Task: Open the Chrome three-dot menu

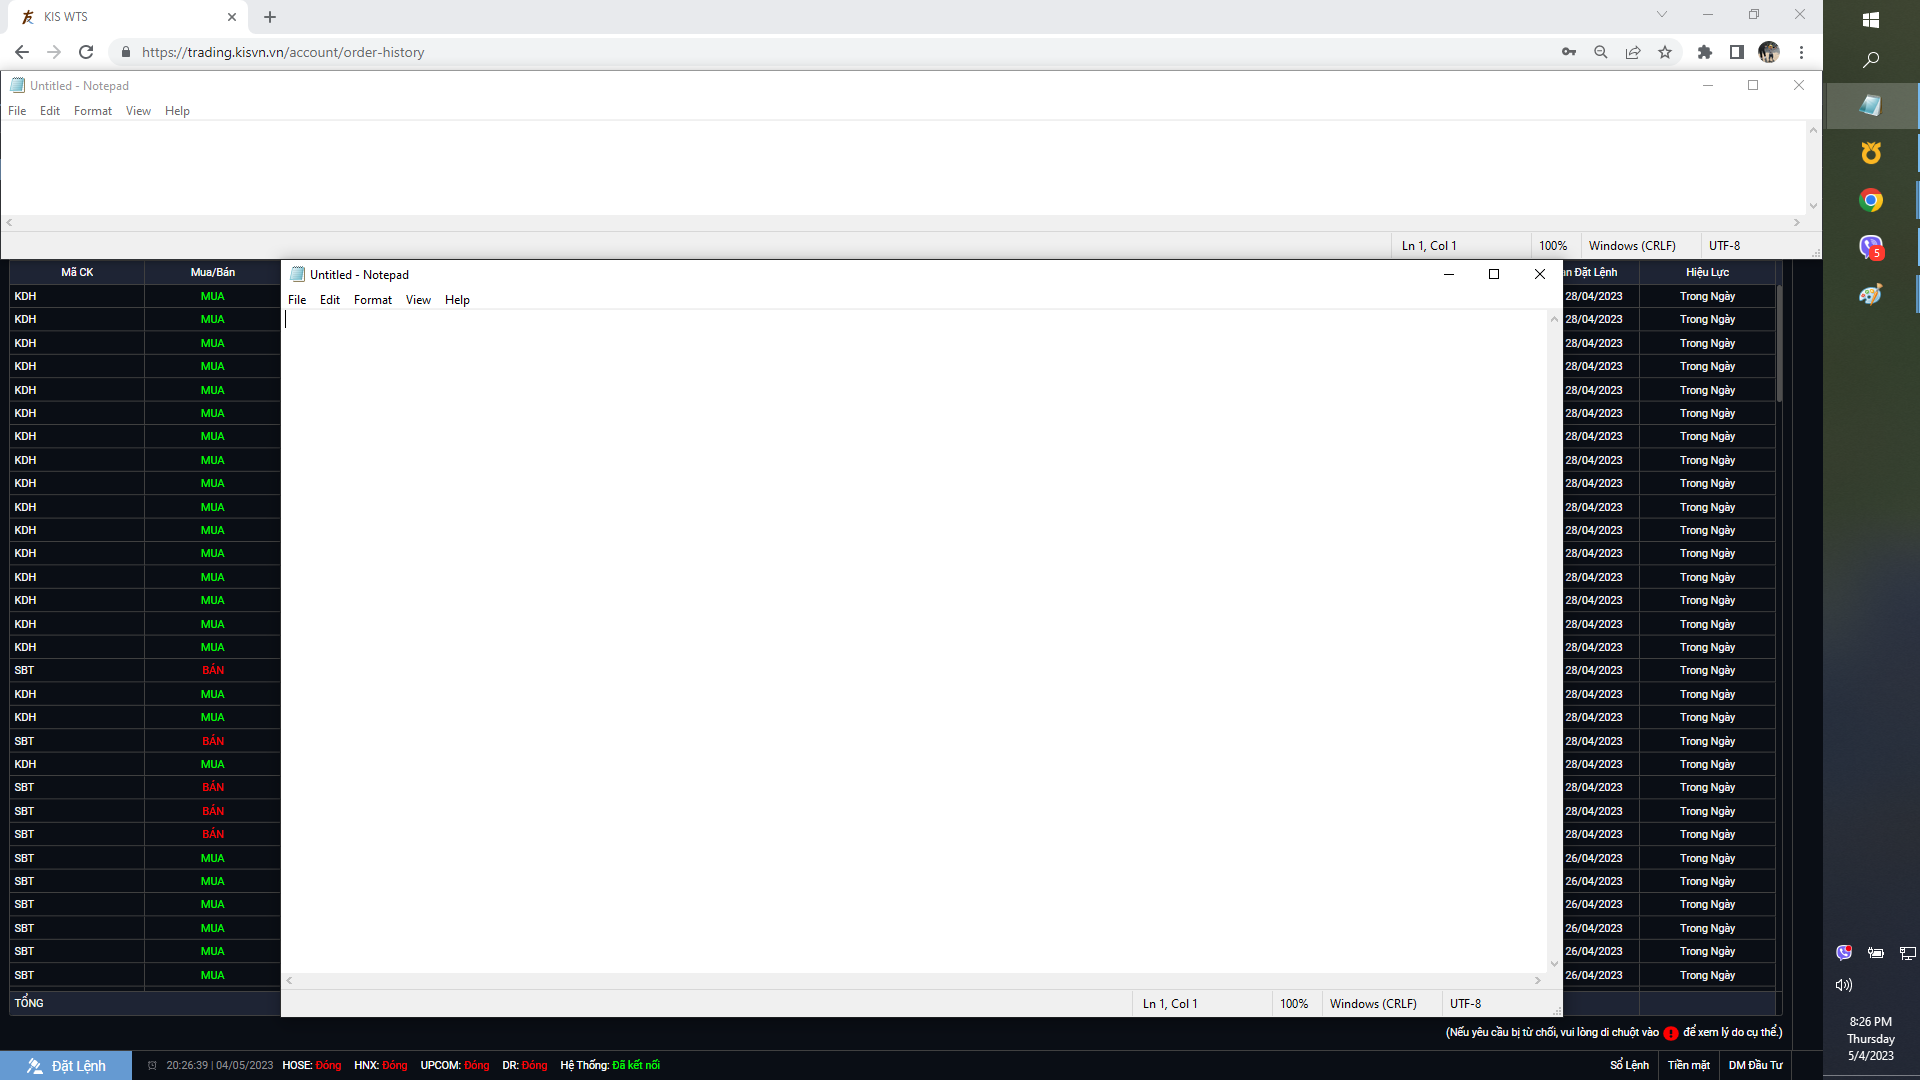Action: [1801, 52]
